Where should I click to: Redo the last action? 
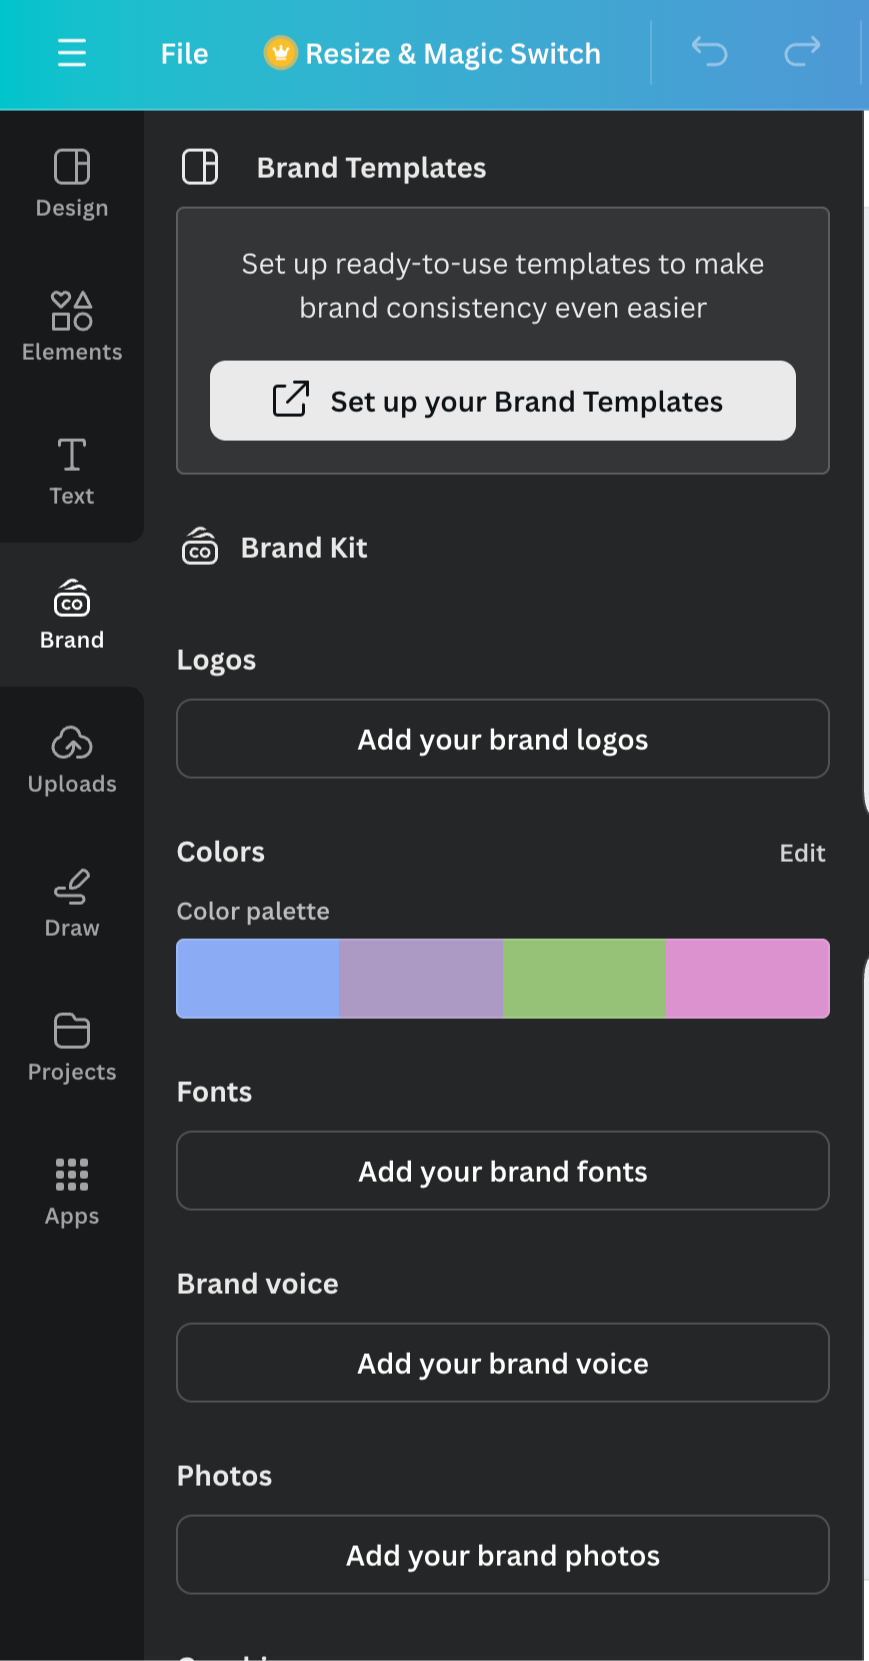(802, 51)
